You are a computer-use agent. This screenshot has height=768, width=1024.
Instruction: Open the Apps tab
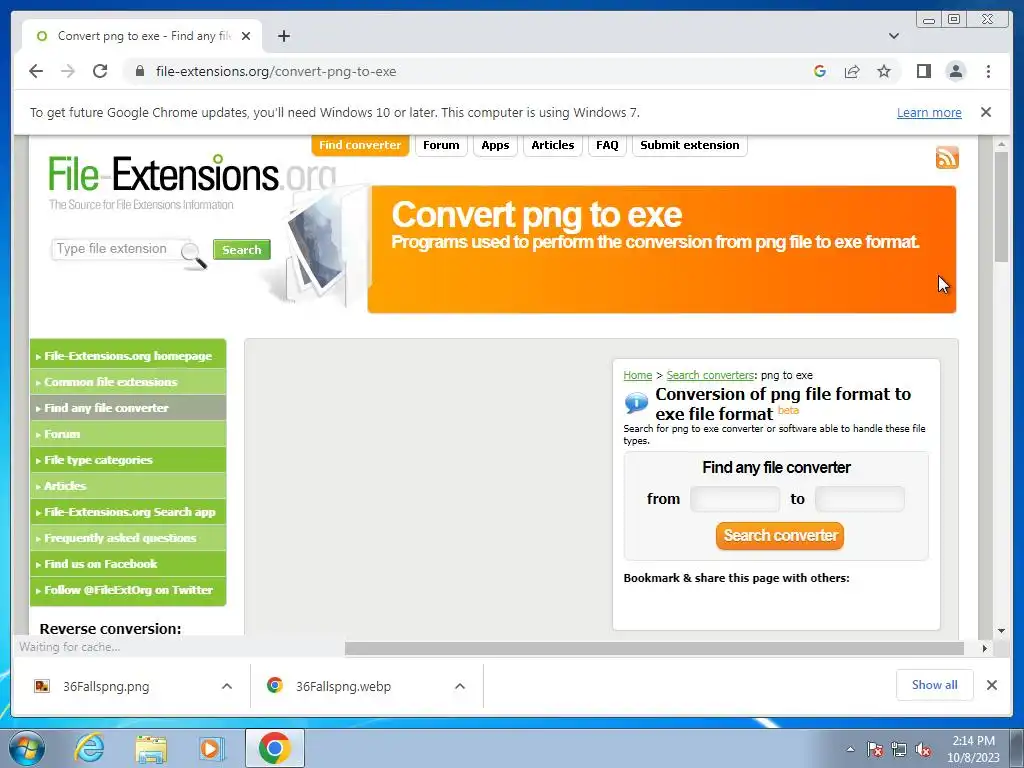click(x=495, y=145)
